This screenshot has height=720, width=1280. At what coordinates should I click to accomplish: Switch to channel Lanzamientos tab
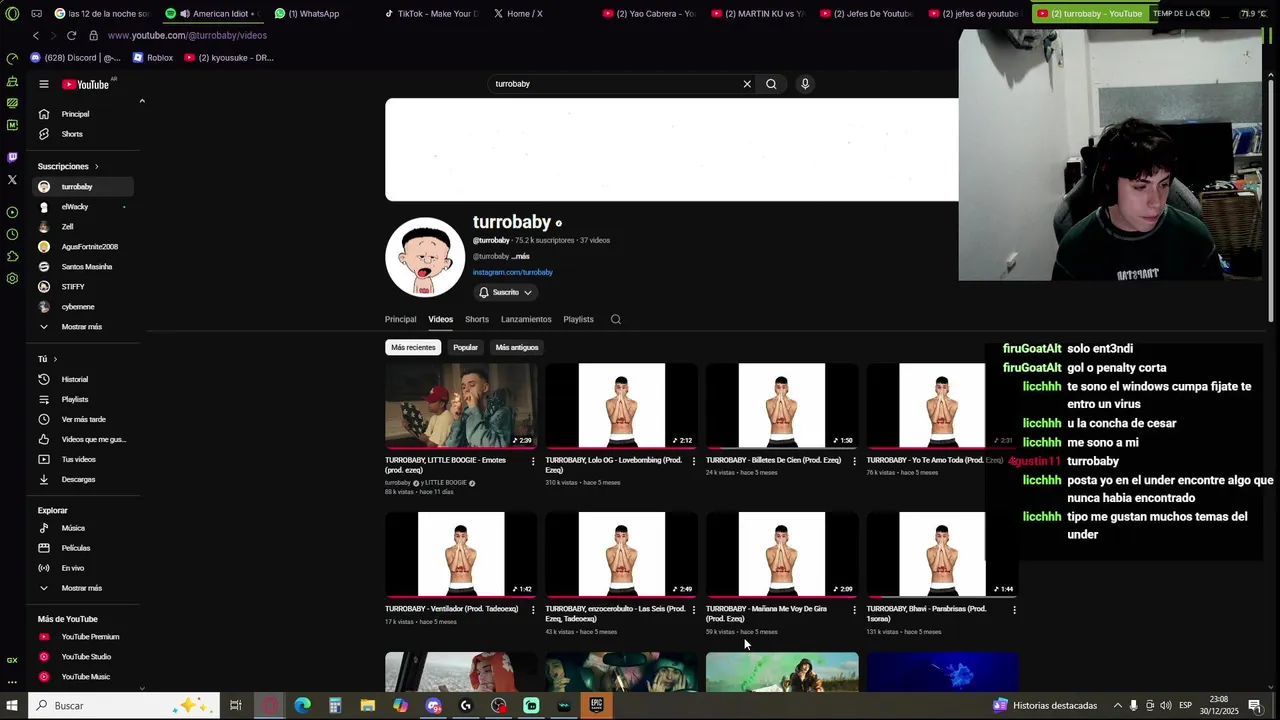(x=526, y=319)
